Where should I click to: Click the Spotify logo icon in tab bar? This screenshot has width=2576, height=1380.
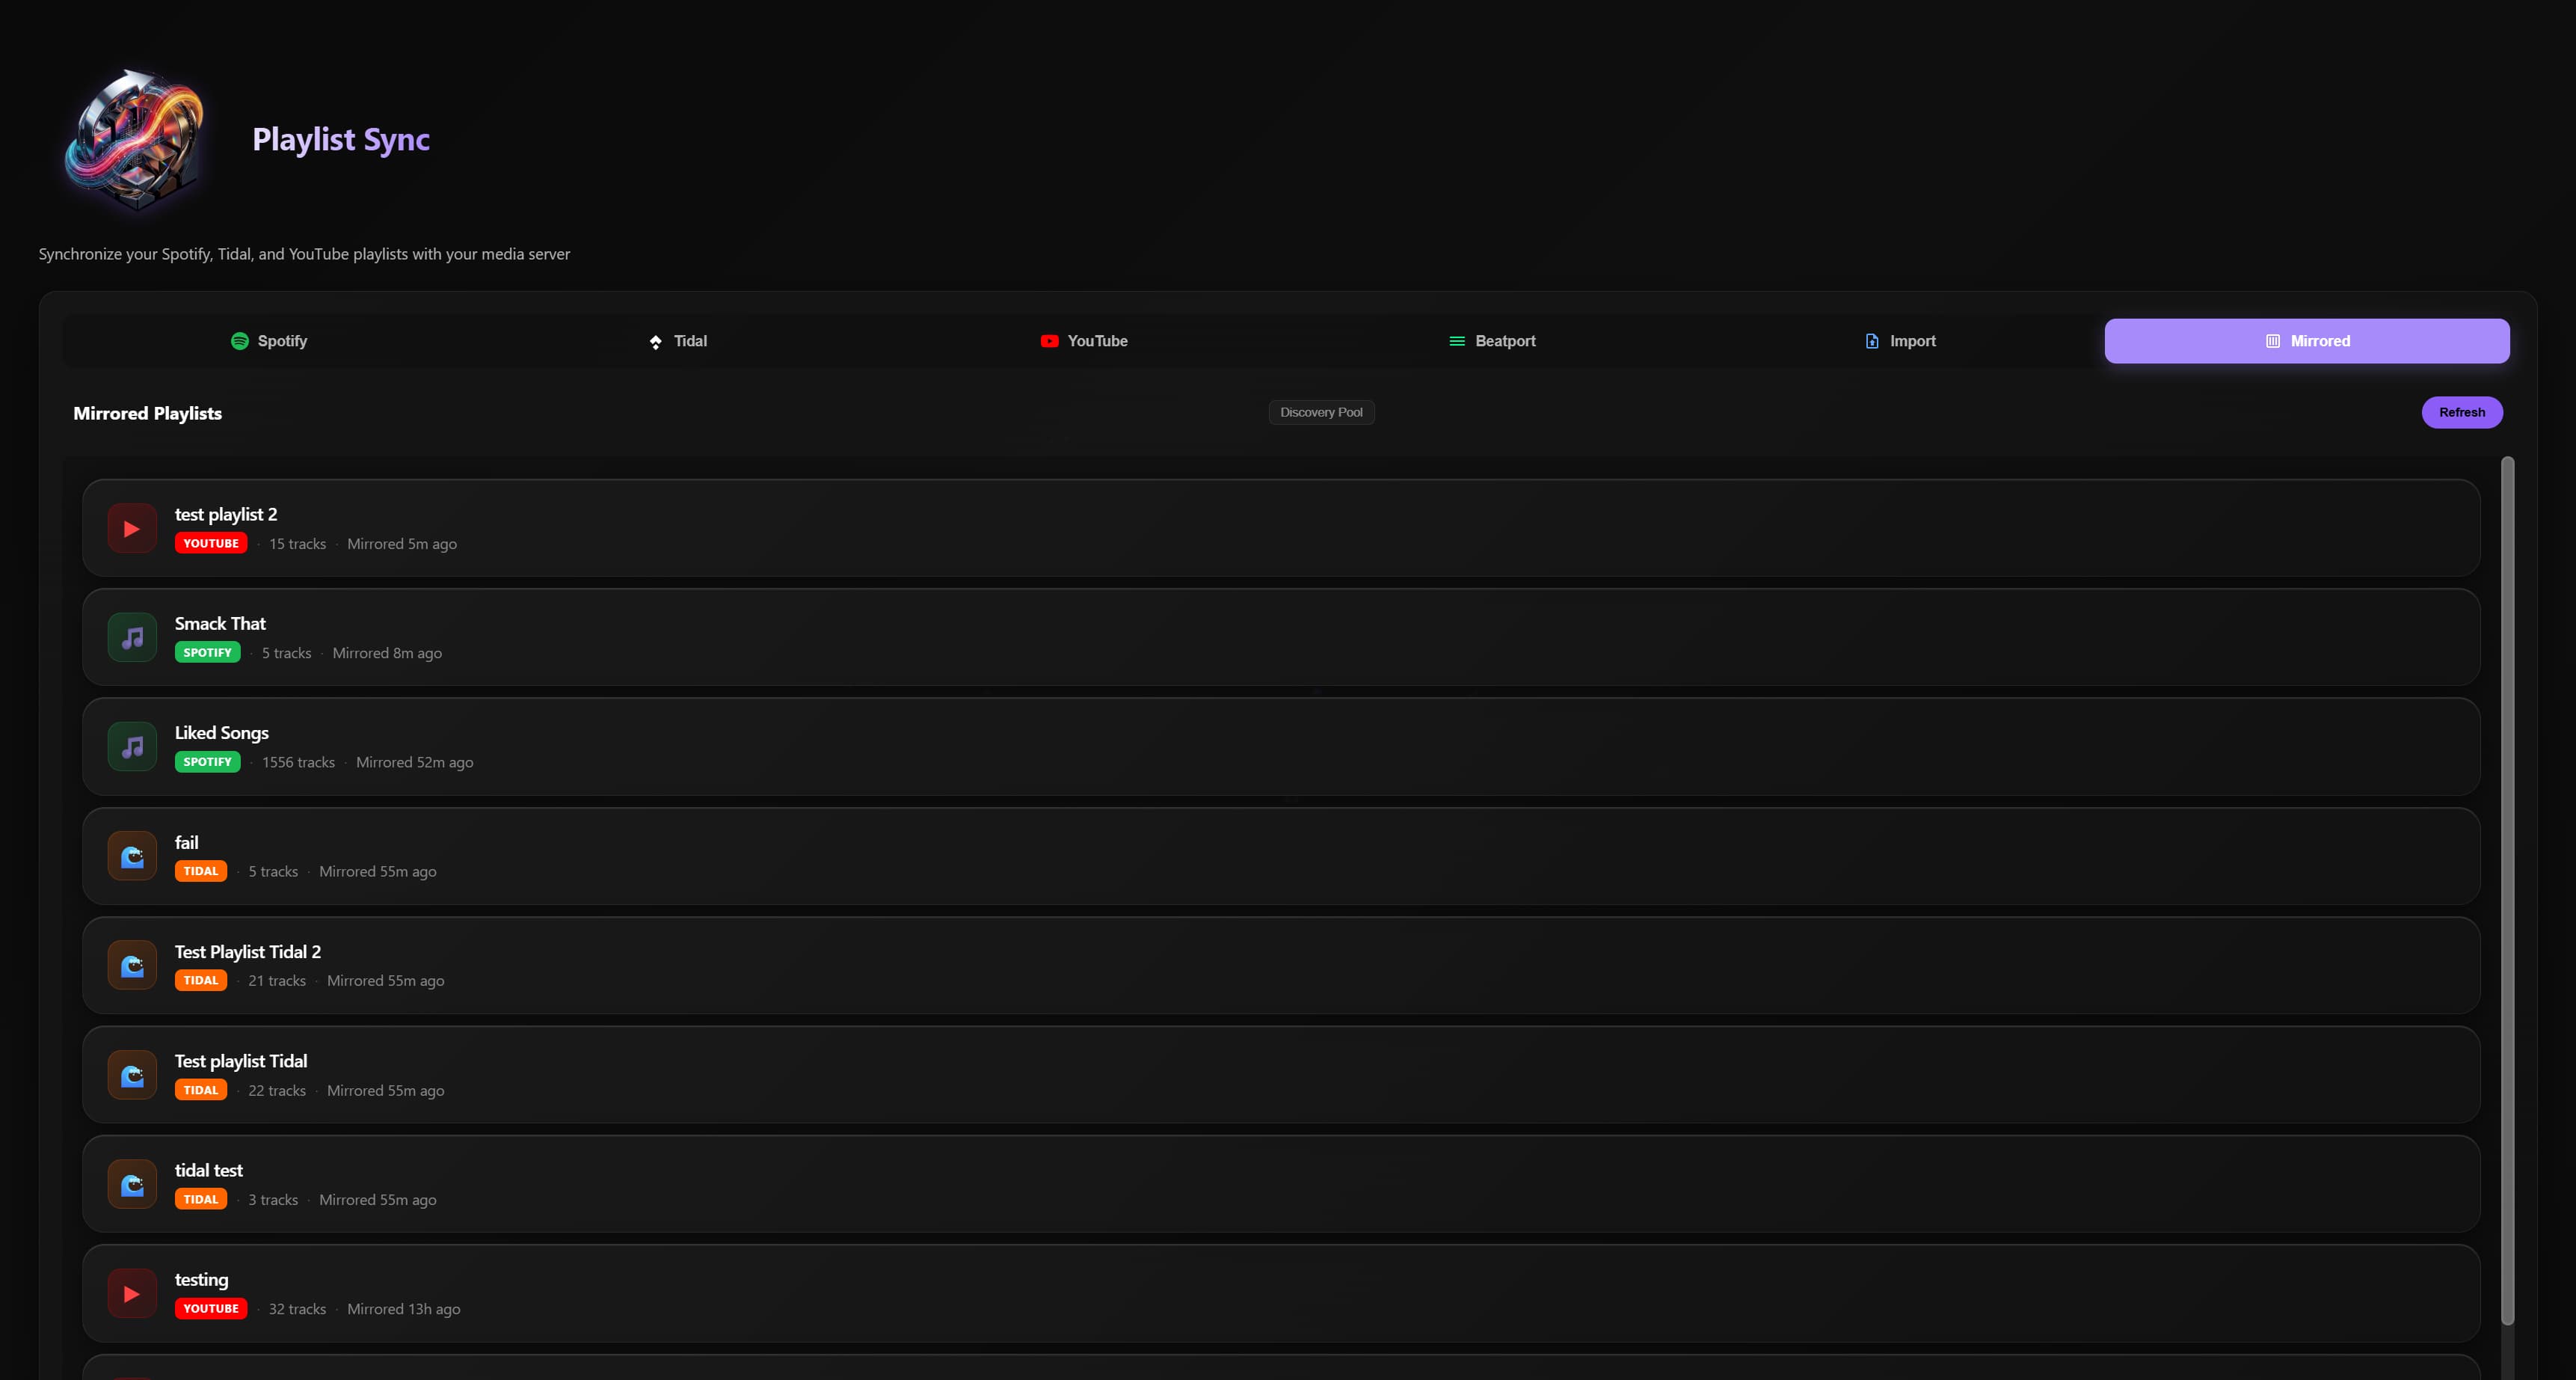pos(240,341)
